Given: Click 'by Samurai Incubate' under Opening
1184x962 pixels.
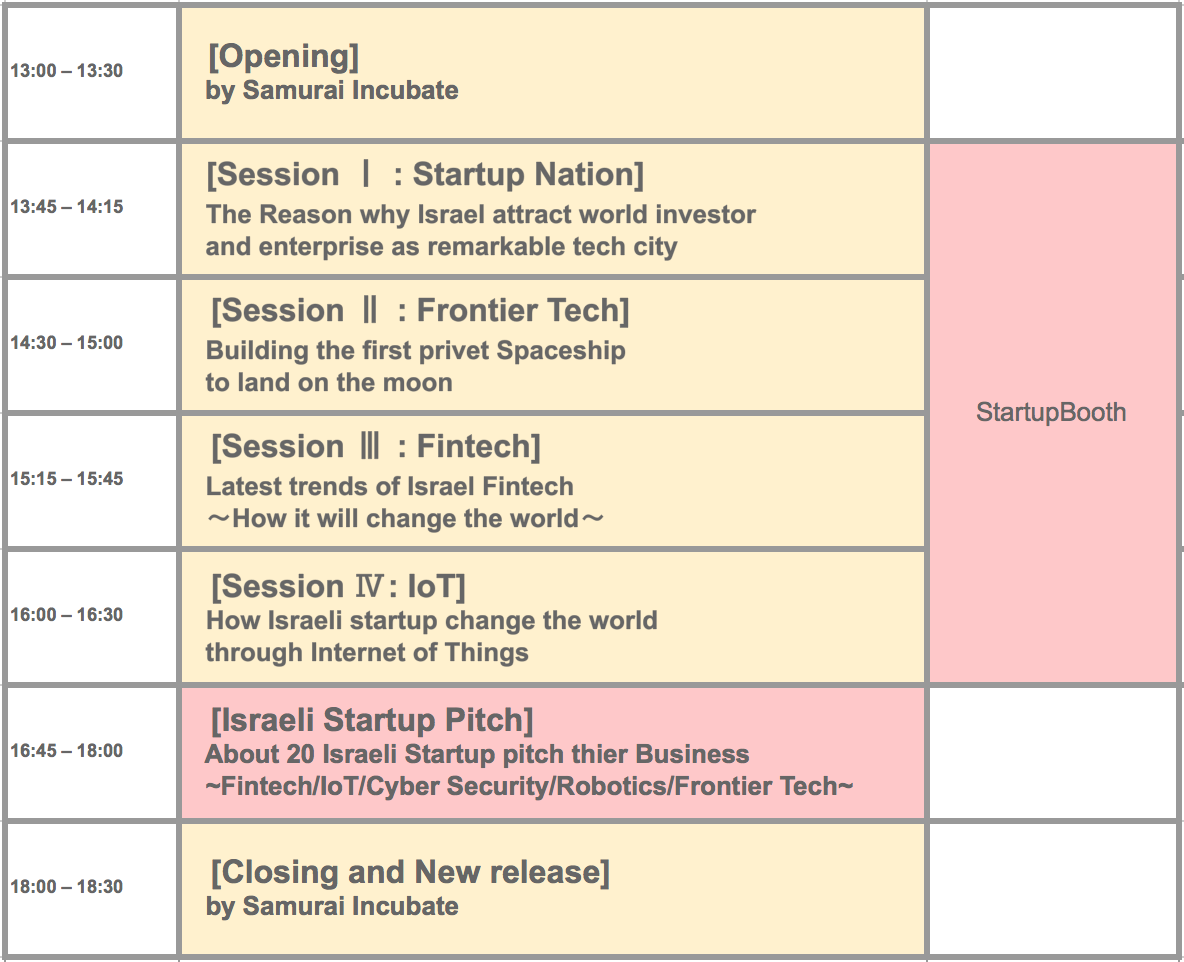Looking at the screenshot, I should (332, 90).
